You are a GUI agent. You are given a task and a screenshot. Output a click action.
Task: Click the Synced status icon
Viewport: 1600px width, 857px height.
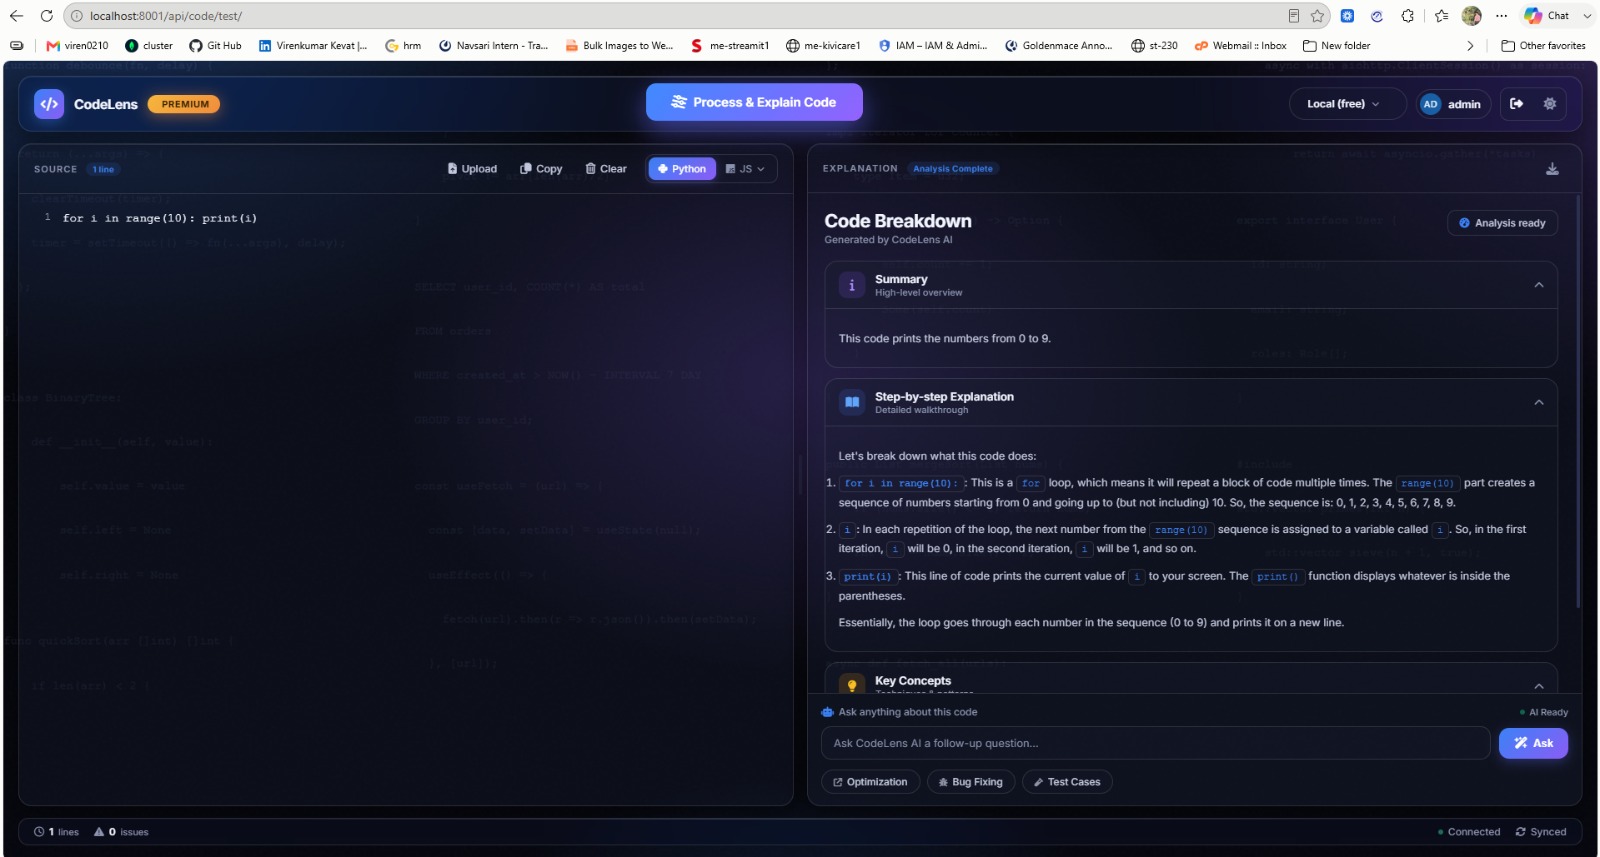[x=1521, y=832]
